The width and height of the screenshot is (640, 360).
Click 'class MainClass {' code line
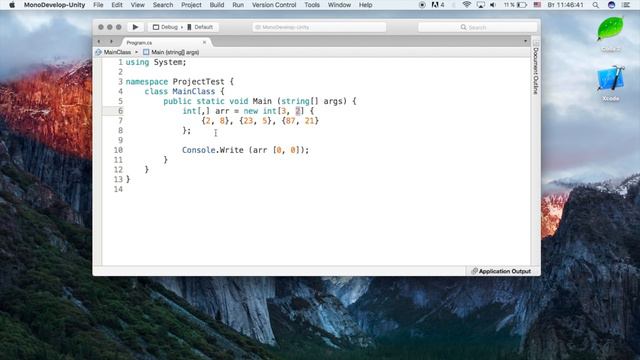pyautogui.click(x=184, y=91)
